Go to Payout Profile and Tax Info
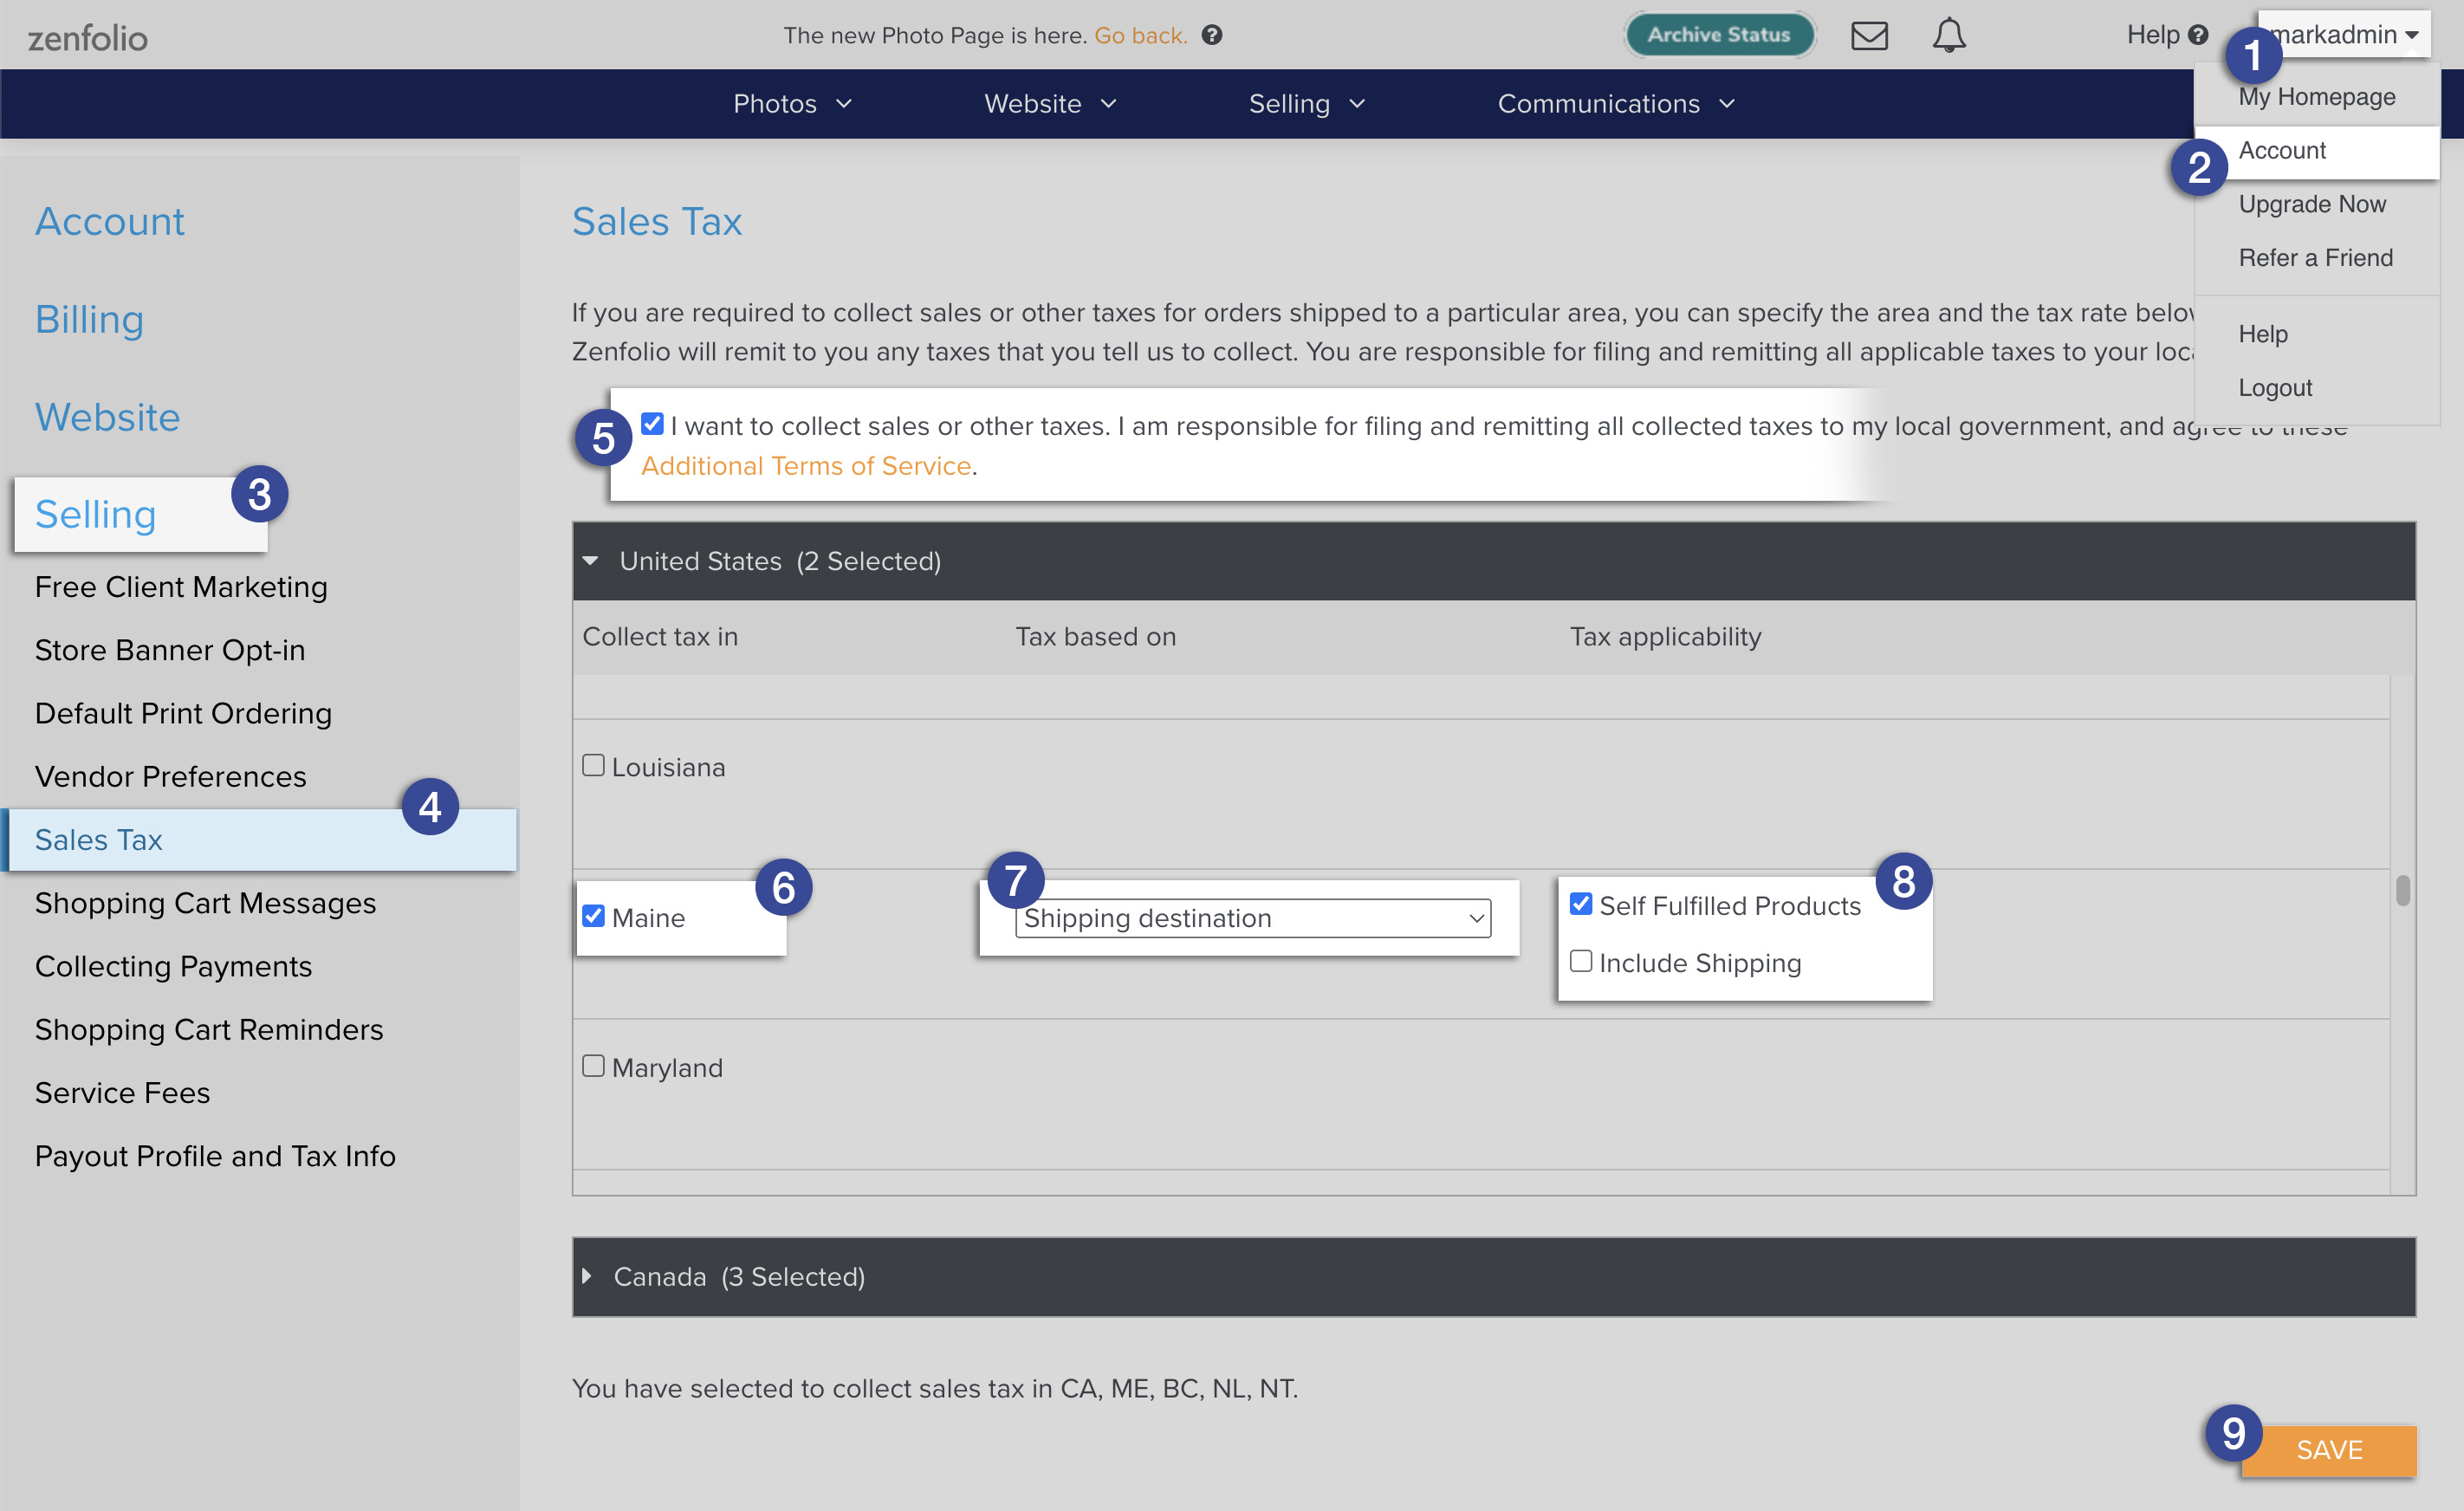This screenshot has width=2464, height=1511. coord(215,1156)
